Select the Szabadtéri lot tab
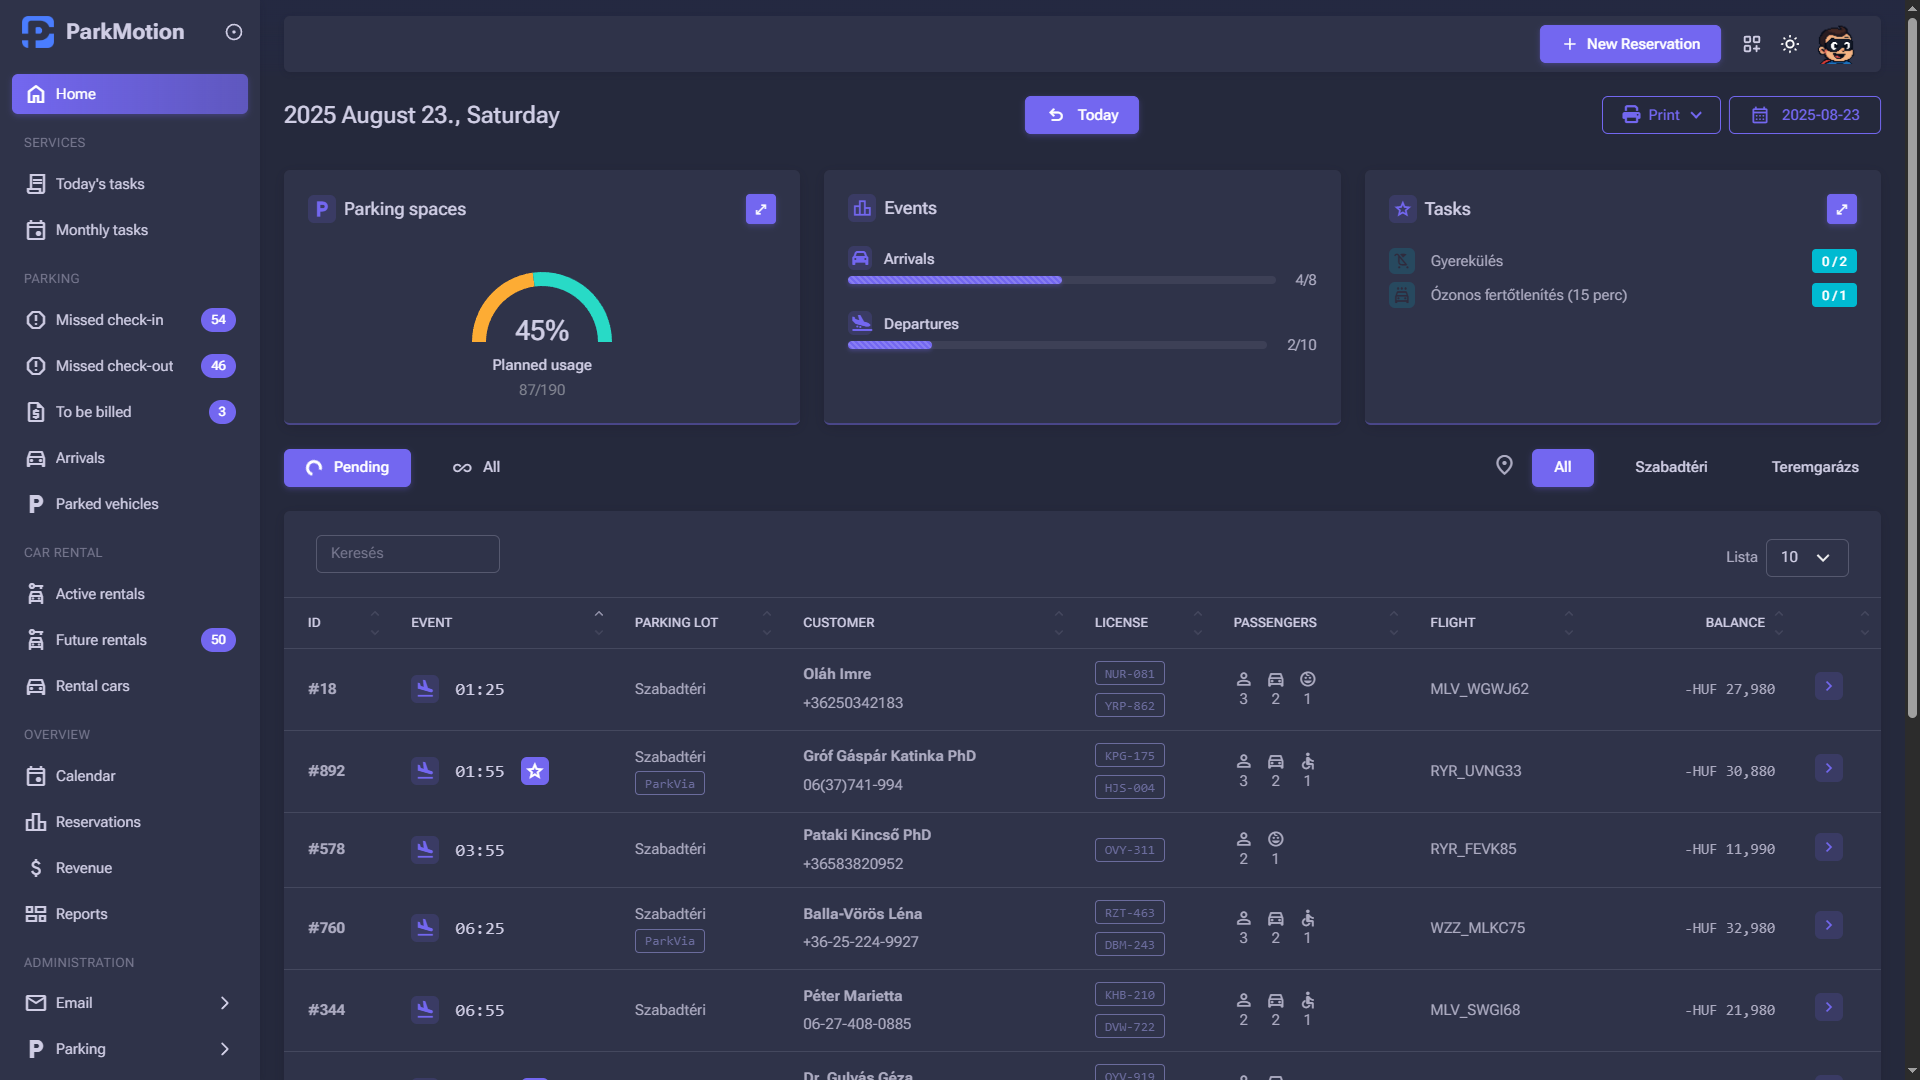The height and width of the screenshot is (1080, 1920). [1670, 467]
